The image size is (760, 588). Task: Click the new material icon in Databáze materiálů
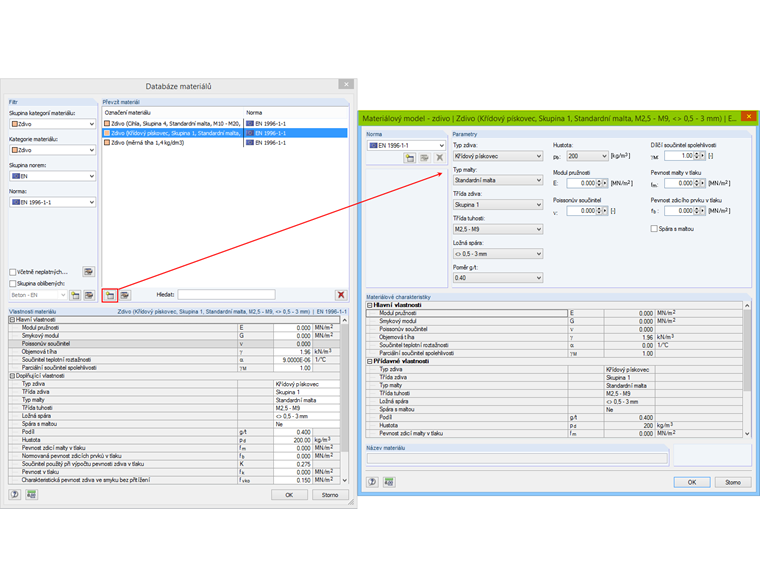pyautogui.click(x=110, y=295)
